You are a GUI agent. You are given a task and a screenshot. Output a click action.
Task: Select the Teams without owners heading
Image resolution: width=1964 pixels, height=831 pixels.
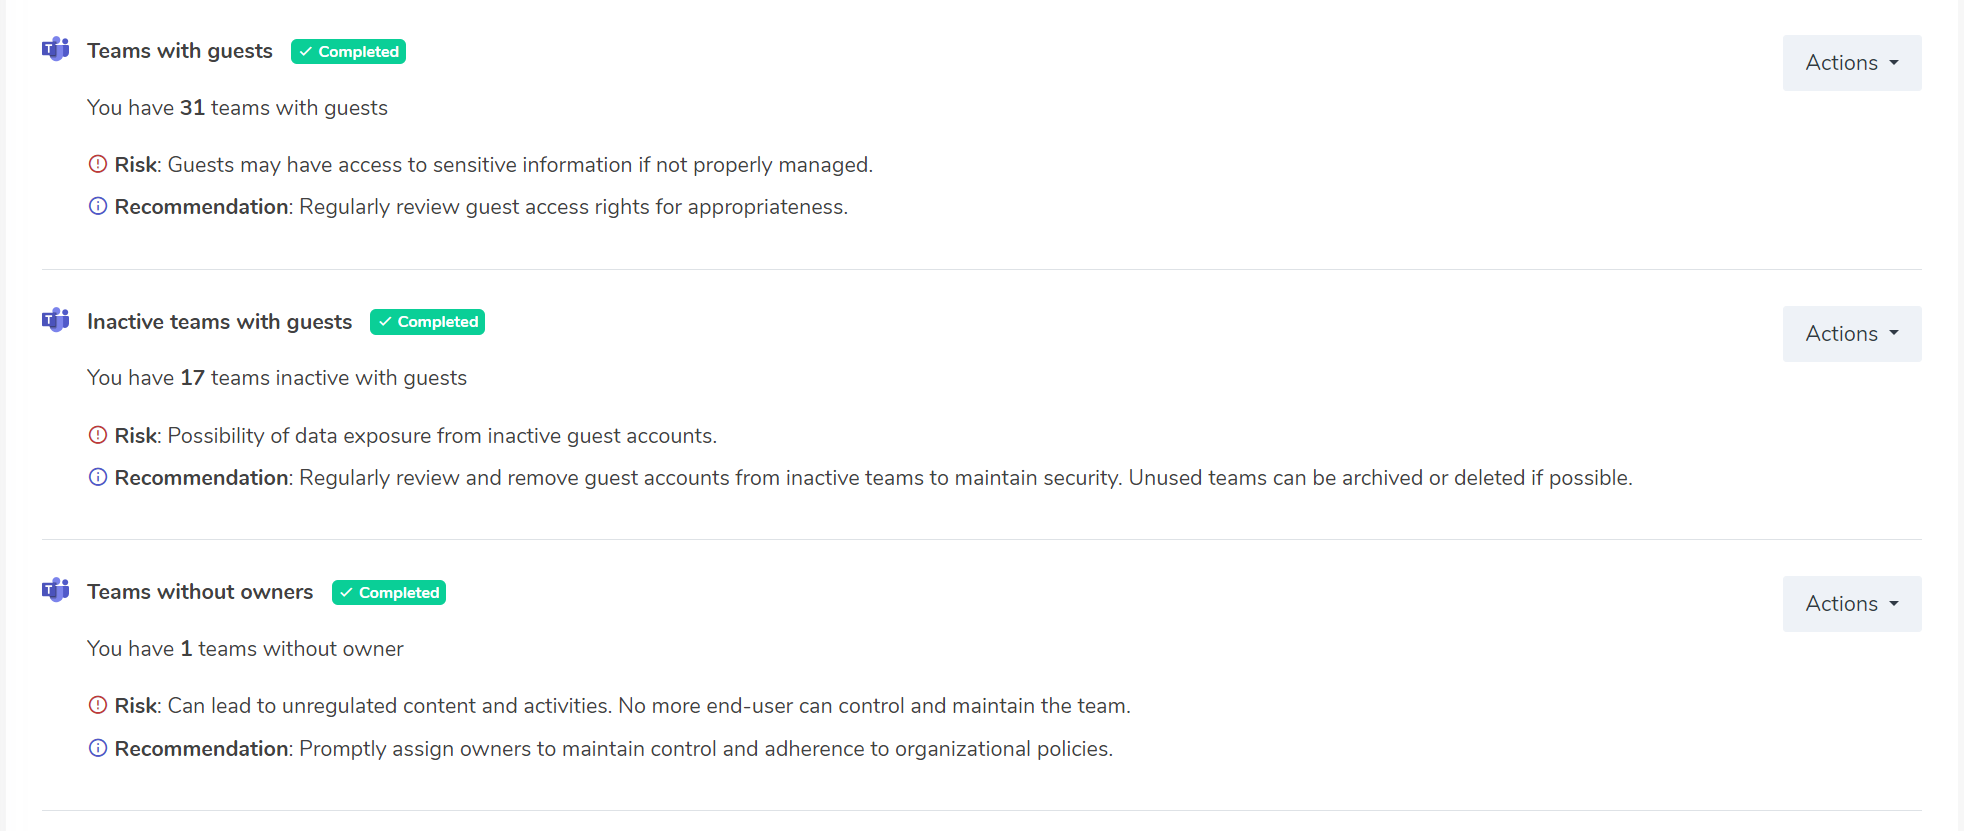coord(200,592)
